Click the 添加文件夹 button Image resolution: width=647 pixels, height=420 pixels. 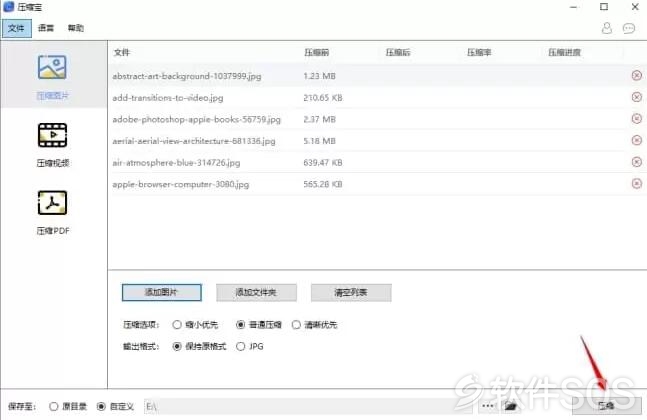click(256, 293)
